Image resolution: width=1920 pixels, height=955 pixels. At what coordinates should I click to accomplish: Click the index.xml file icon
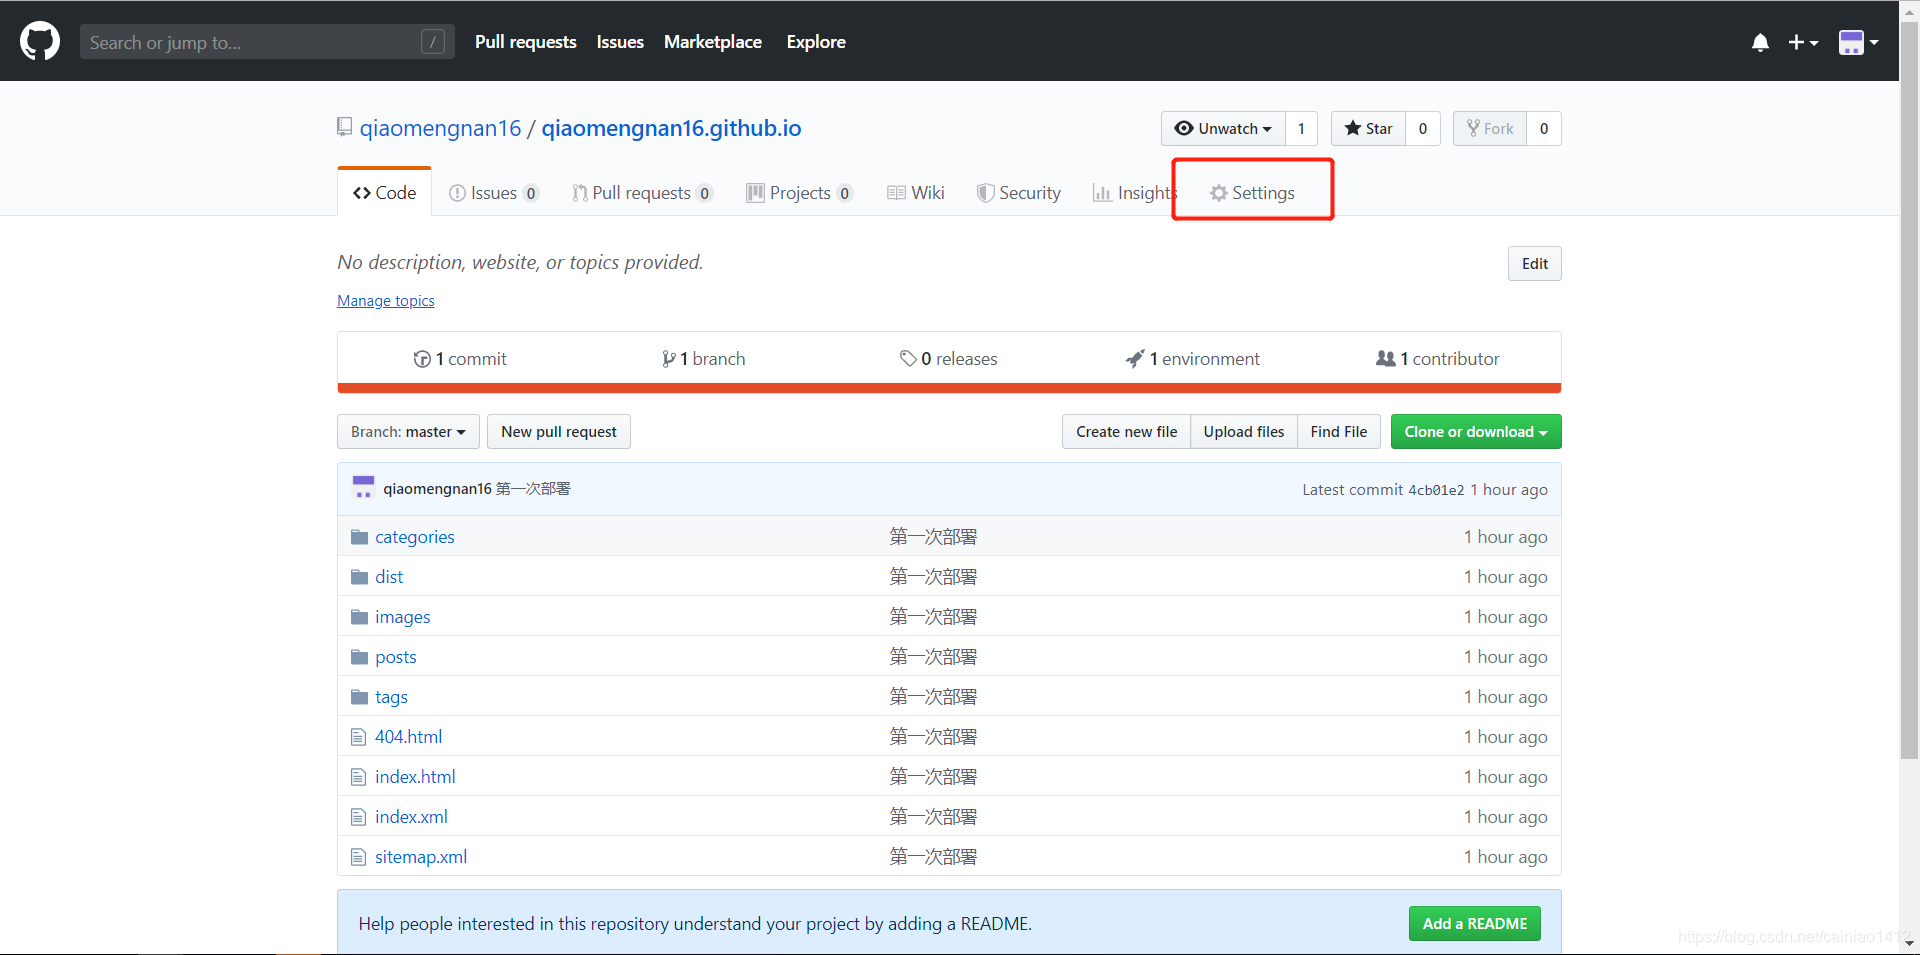click(359, 817)
